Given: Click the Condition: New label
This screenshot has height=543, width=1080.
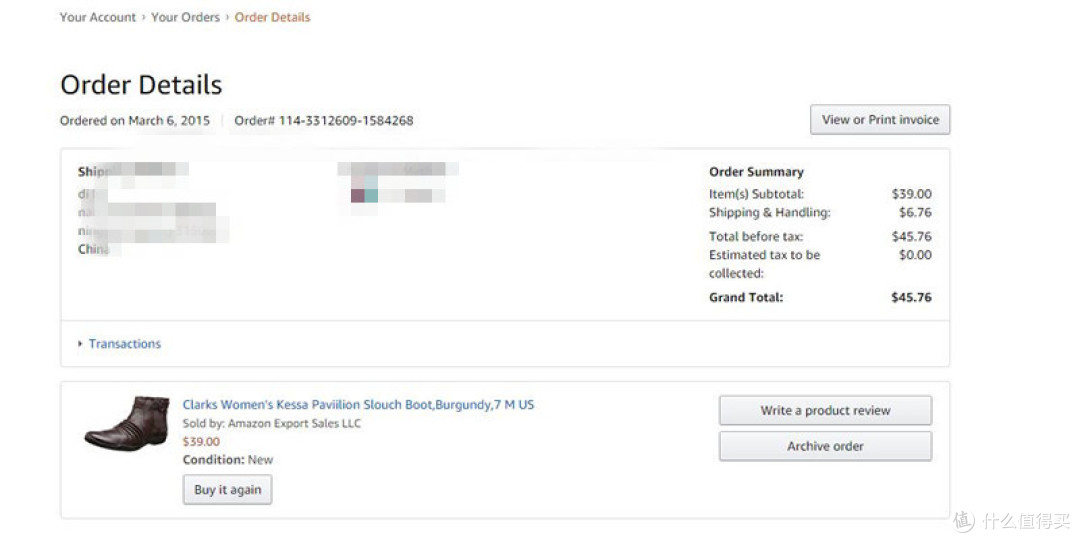Looking at the screenshot, I should click(228, 460).
